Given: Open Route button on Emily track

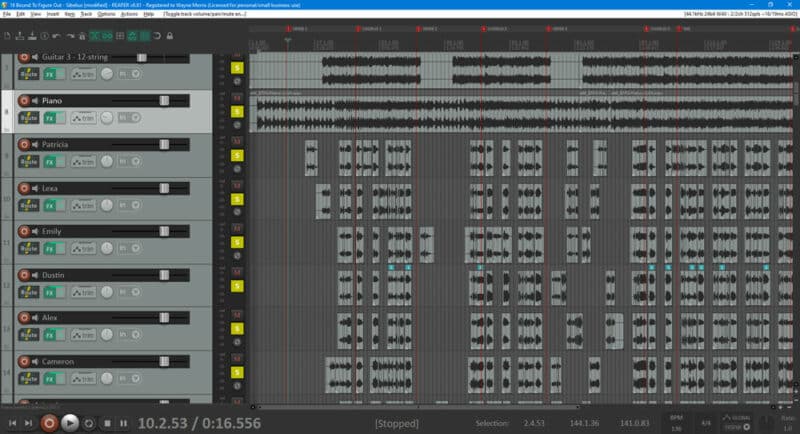Looking at the screenshot, I should pyautogui.click(x=29, y=248).
